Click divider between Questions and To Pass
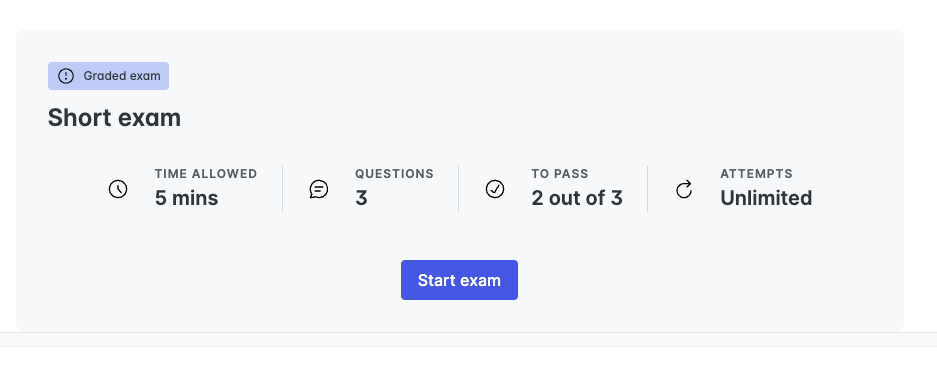 (458, 189)
